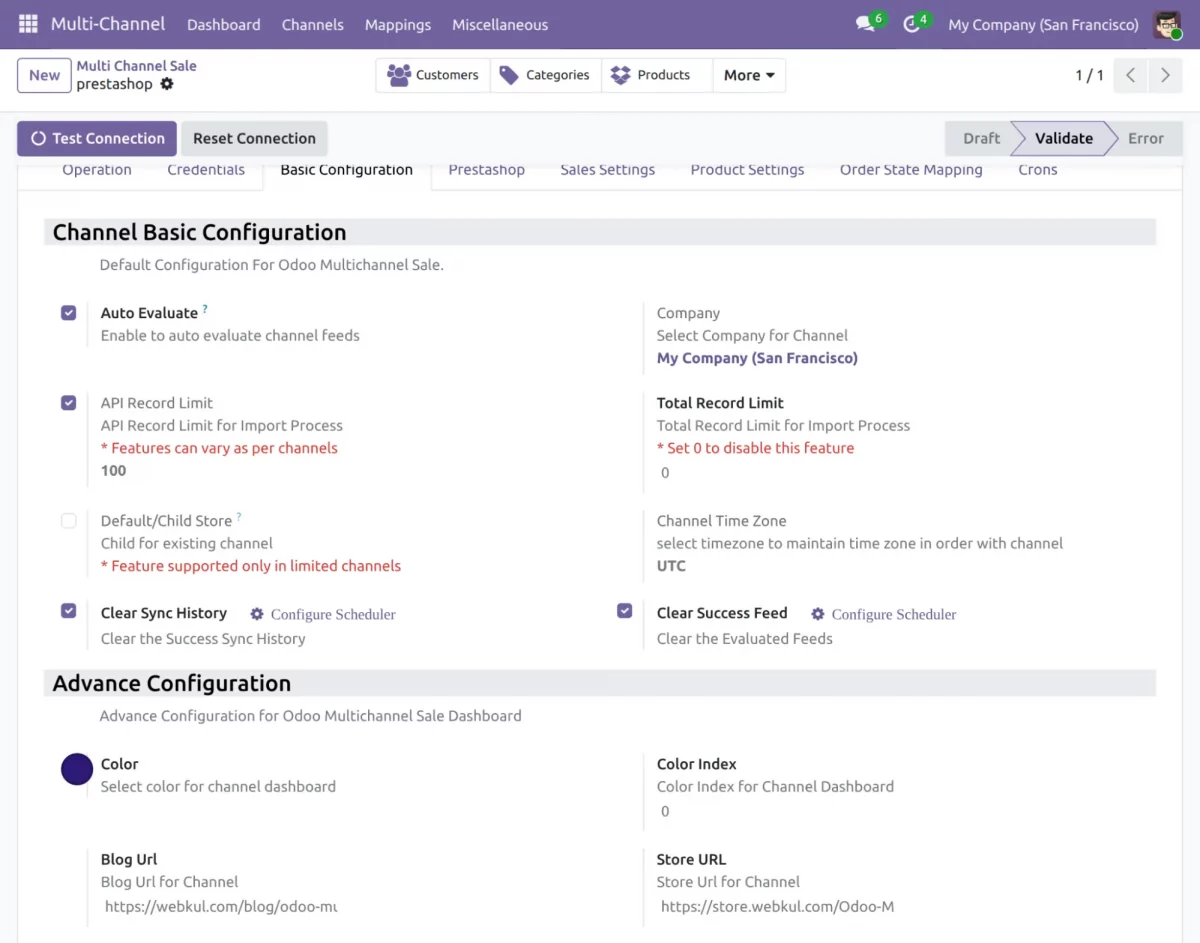Click the New button
Viewport: 1200px width, 943px height.
44,75
